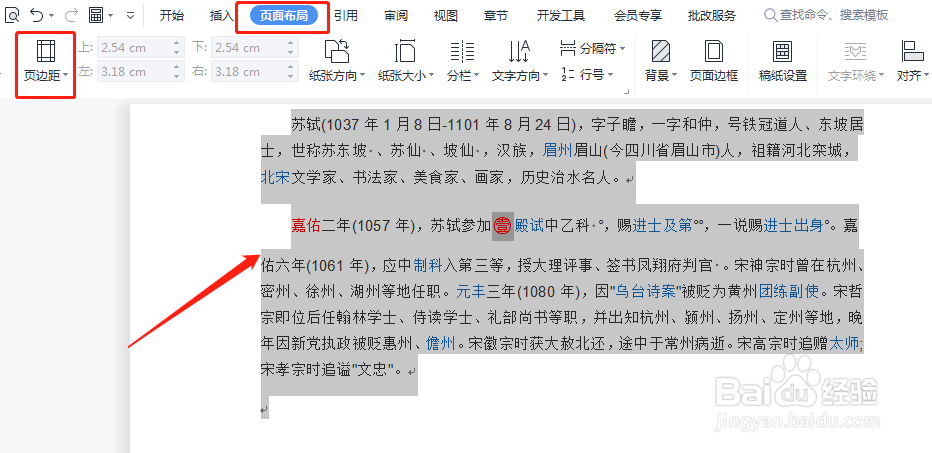Image resolution: width=932 pixels, height=453 pixels.
Task: Expand the 纸张方向 dropdown
Action: 362,76
